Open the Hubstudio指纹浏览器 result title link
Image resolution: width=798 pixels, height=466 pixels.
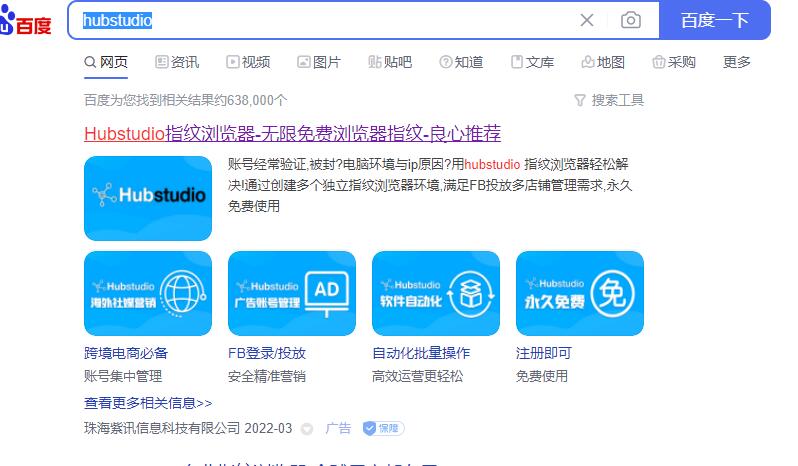pyautogui.click(x=293, y=134)
